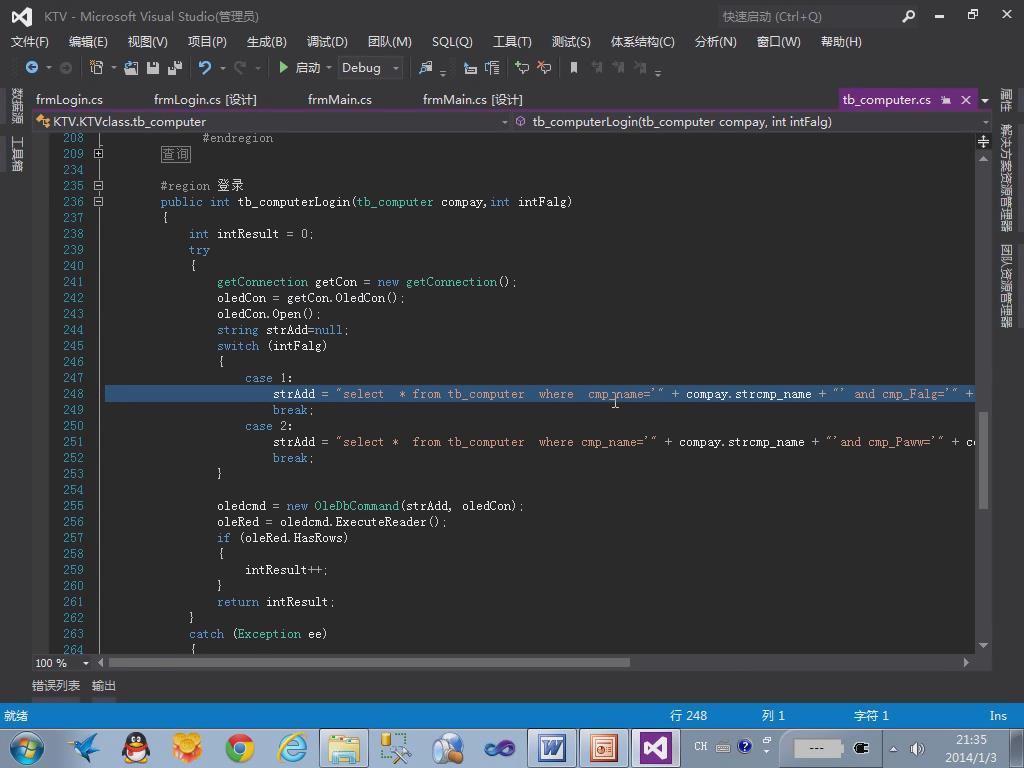1024x768 pixels.
Task: Click the horizontal scrollbar right arrow
Action: (966, 663)
